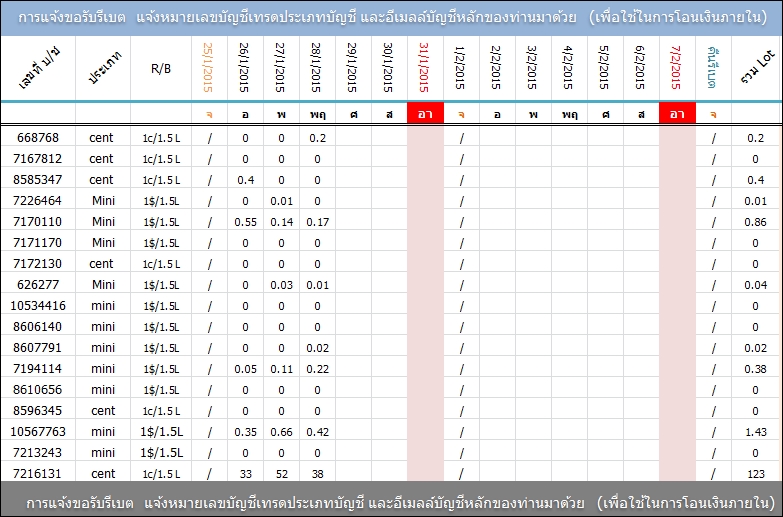Click the 27/1/2015 date header
Viewport: 783px width, 517px height.
coord(281,67)
